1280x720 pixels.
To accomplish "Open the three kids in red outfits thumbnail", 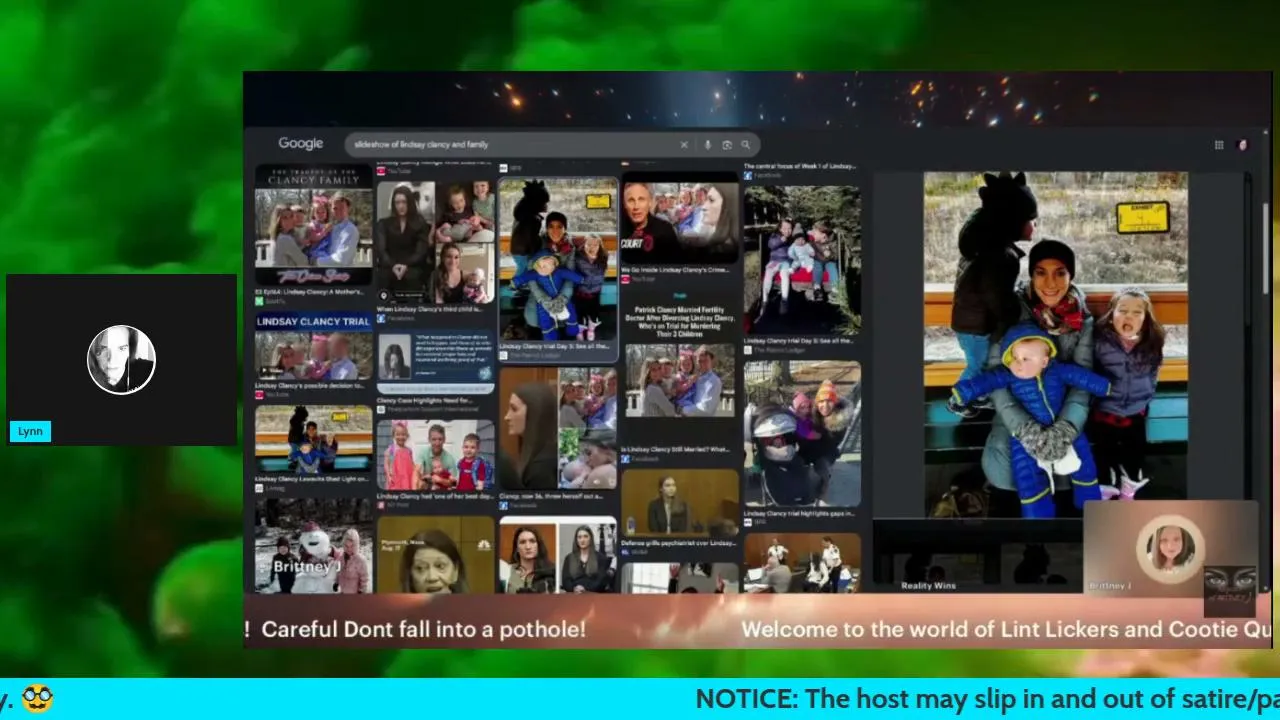I will 436,454.
